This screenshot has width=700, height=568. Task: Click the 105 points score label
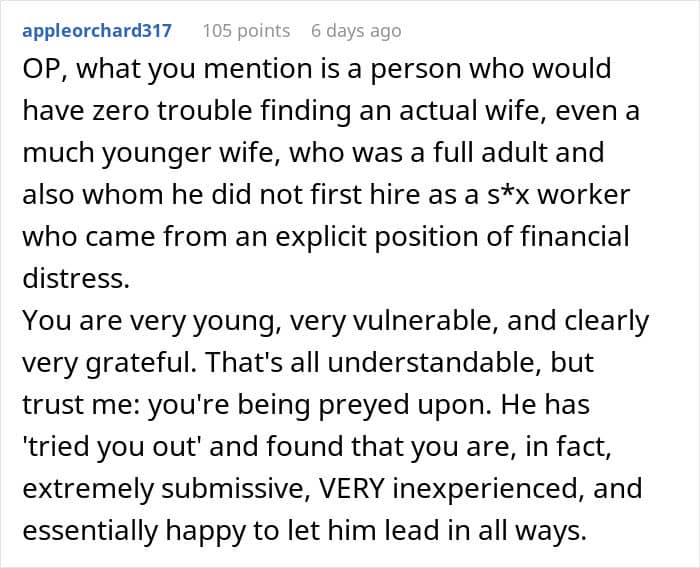tap(246, 31)
